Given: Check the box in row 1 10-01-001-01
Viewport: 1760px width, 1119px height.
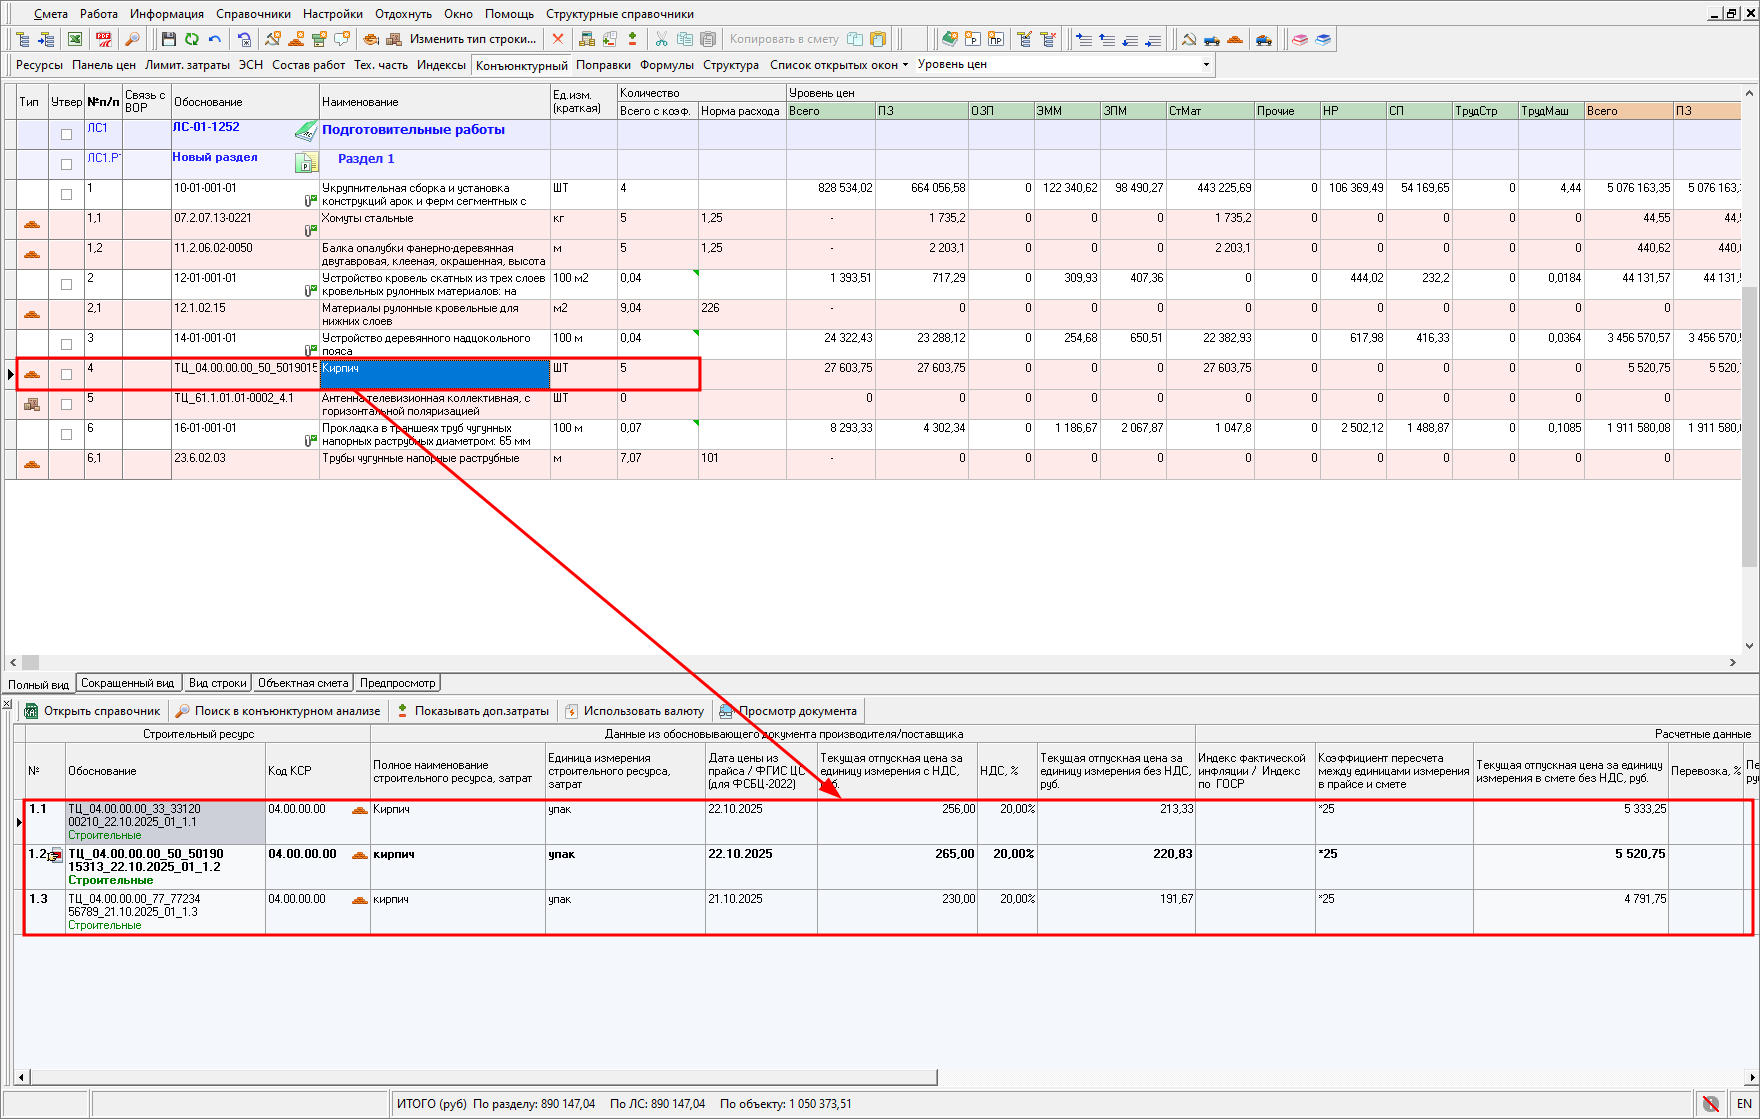Looking at the screenshot, I should tap(66, 194).
